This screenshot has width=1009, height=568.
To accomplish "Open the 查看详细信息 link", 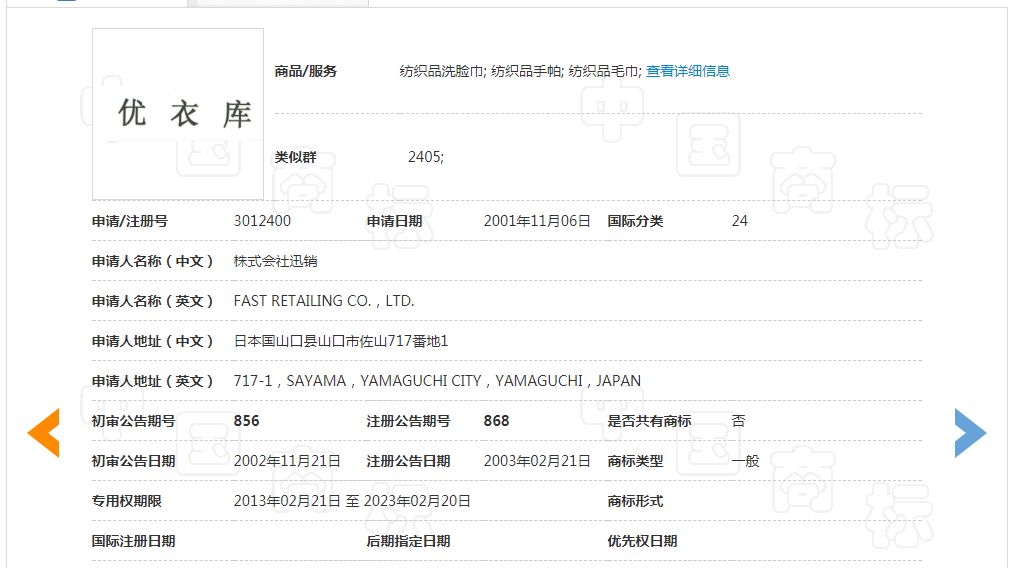I will coord(688,71).
